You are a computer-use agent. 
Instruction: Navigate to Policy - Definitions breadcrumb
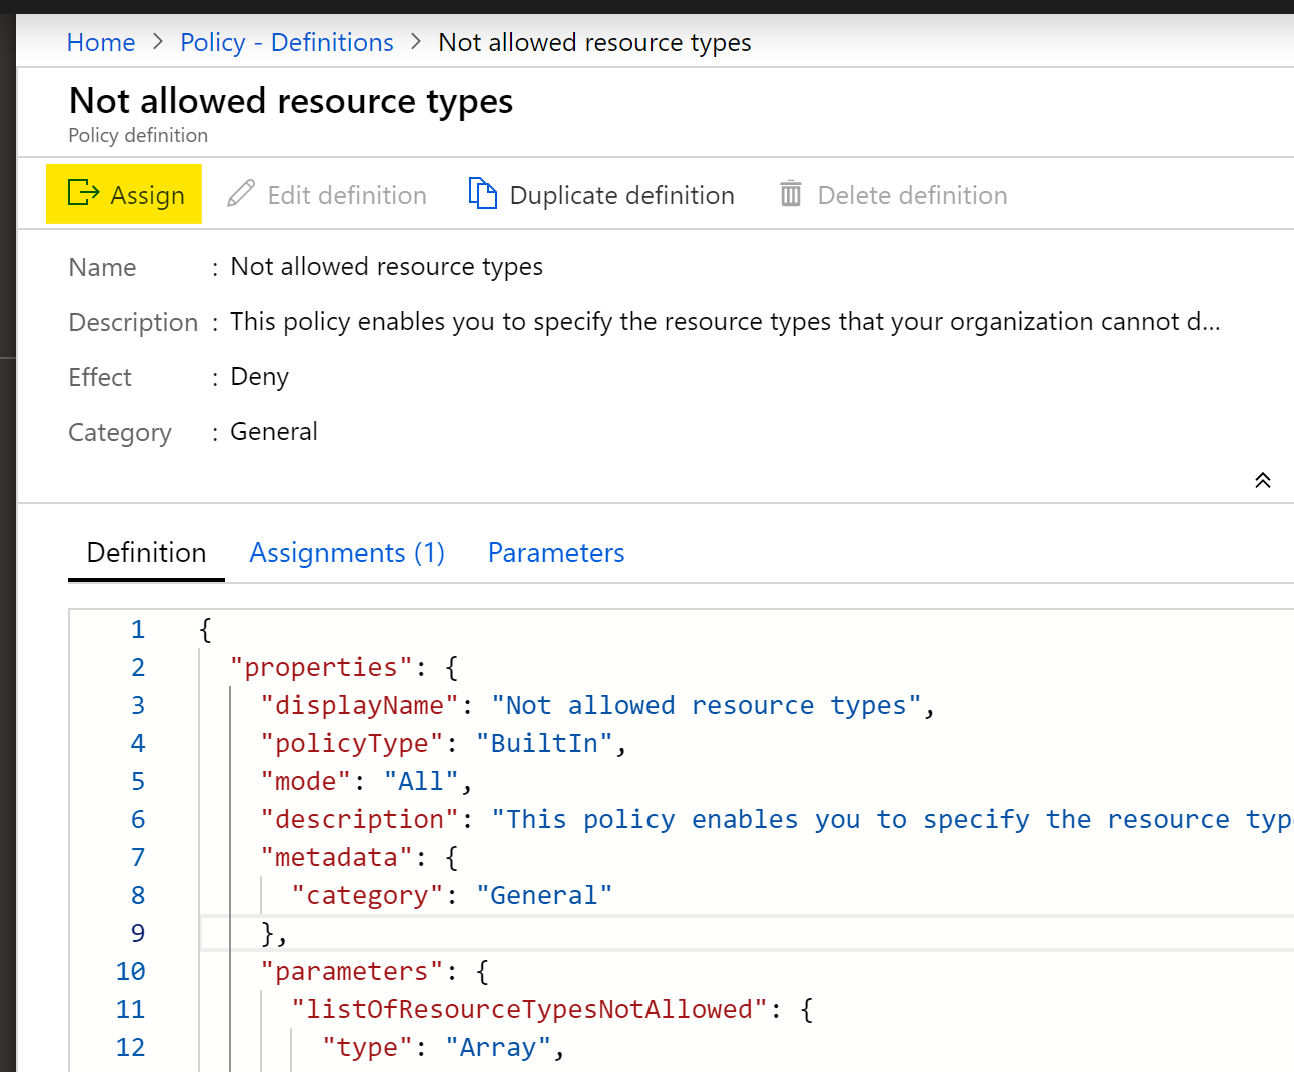287,43
